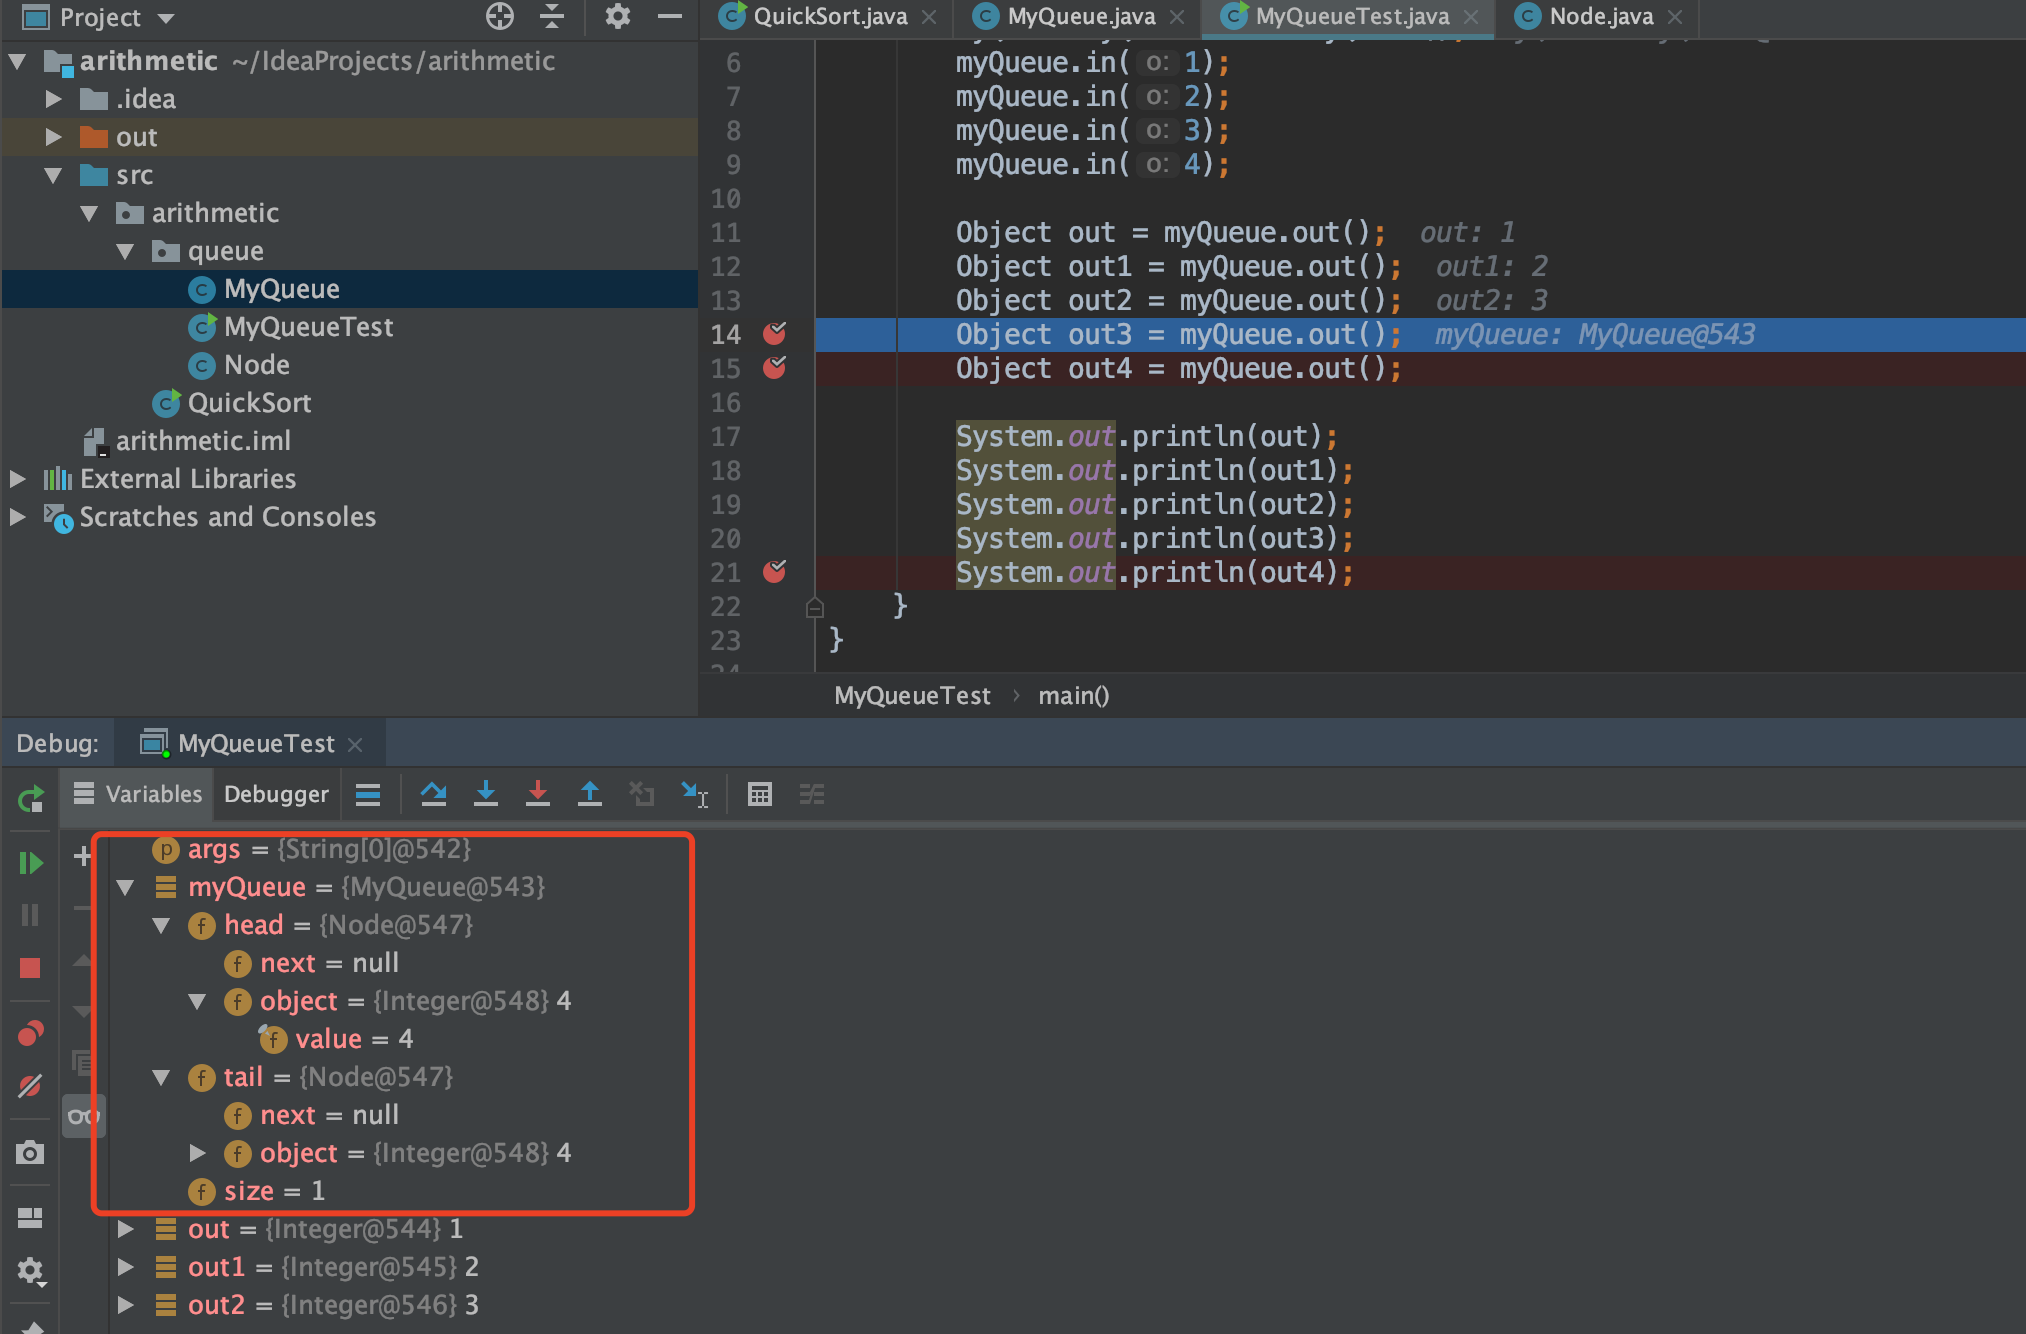2026x1334 pixels.
Task: Click the Resume Program green icon
Action: pyautogui.click(x=30, y=863)
